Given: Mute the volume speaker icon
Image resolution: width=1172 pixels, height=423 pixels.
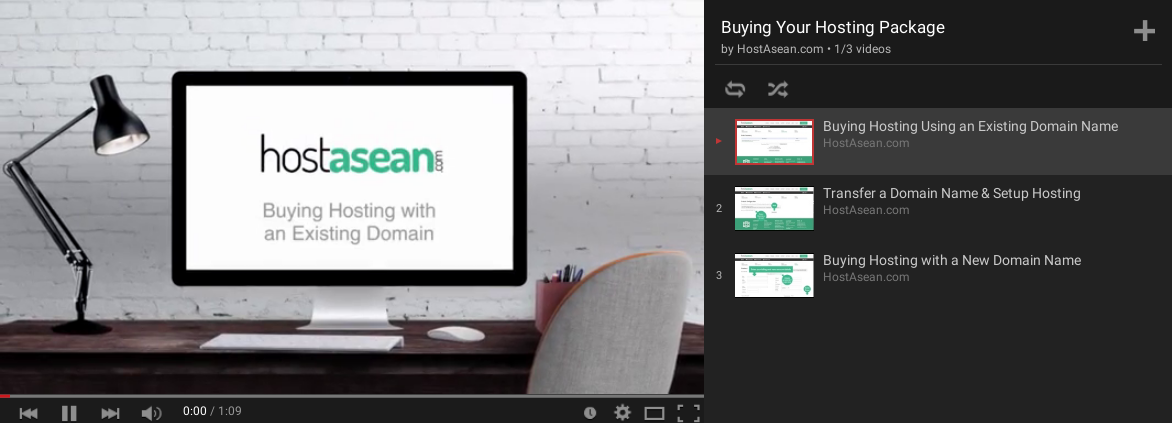Looking at the screenshot, I should (x=152, y=413).
